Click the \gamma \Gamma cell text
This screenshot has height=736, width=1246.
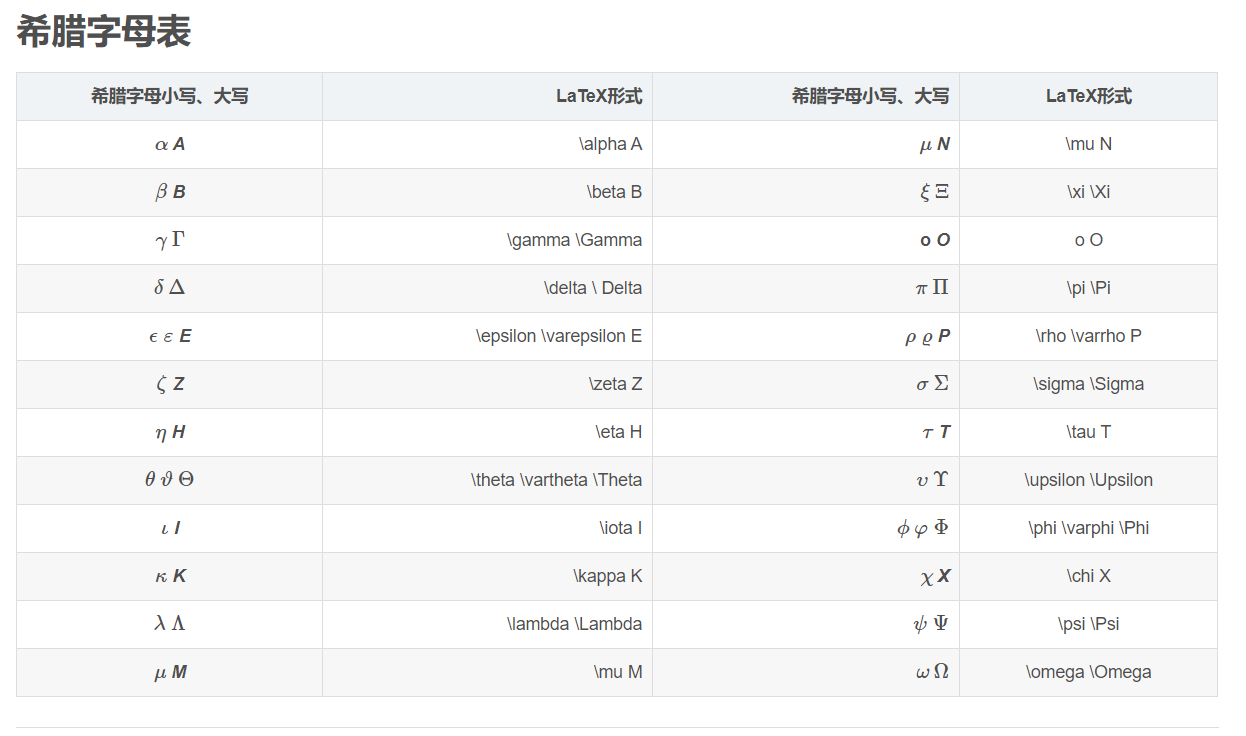tap(575, 240)
